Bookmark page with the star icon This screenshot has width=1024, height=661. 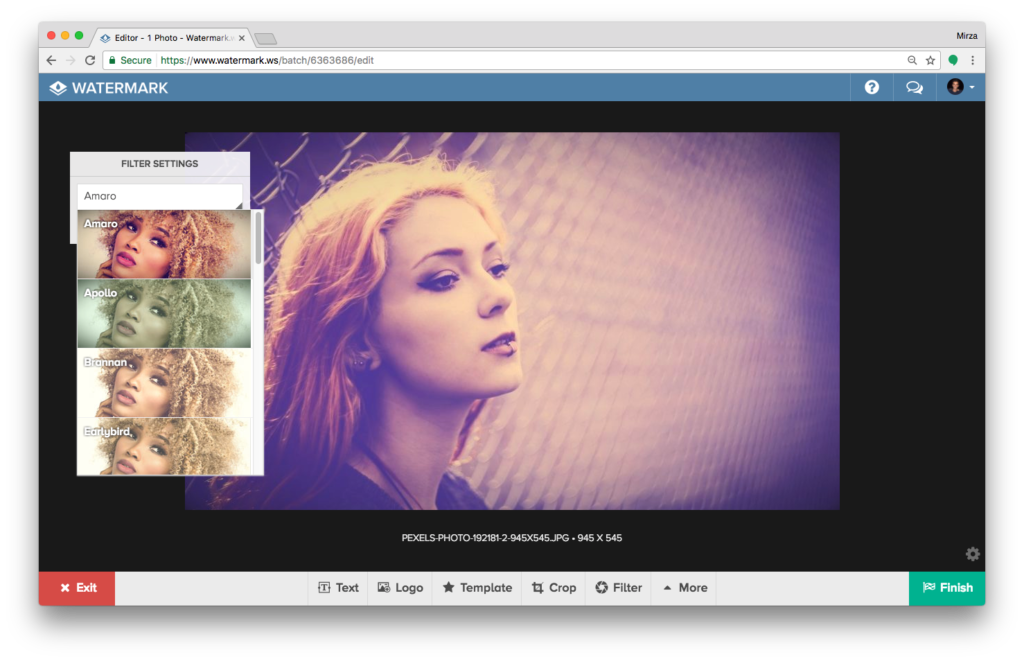point(930,60)
